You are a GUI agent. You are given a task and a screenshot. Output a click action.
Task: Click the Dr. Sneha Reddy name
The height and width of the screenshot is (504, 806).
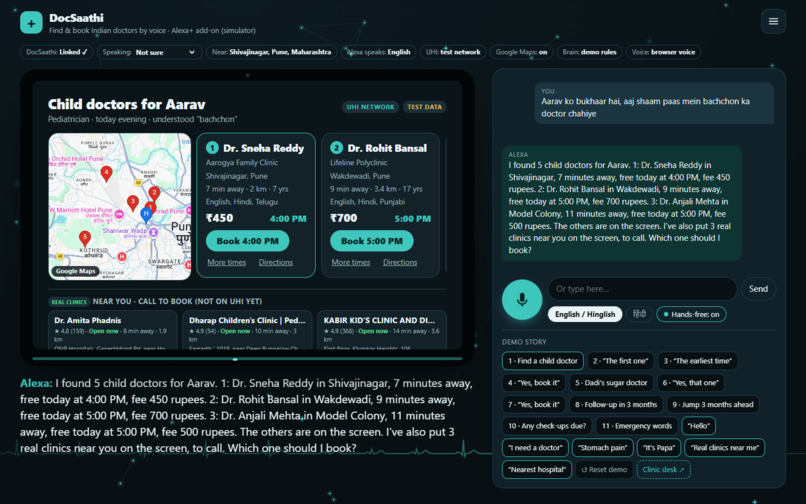[x=264, y=148]
